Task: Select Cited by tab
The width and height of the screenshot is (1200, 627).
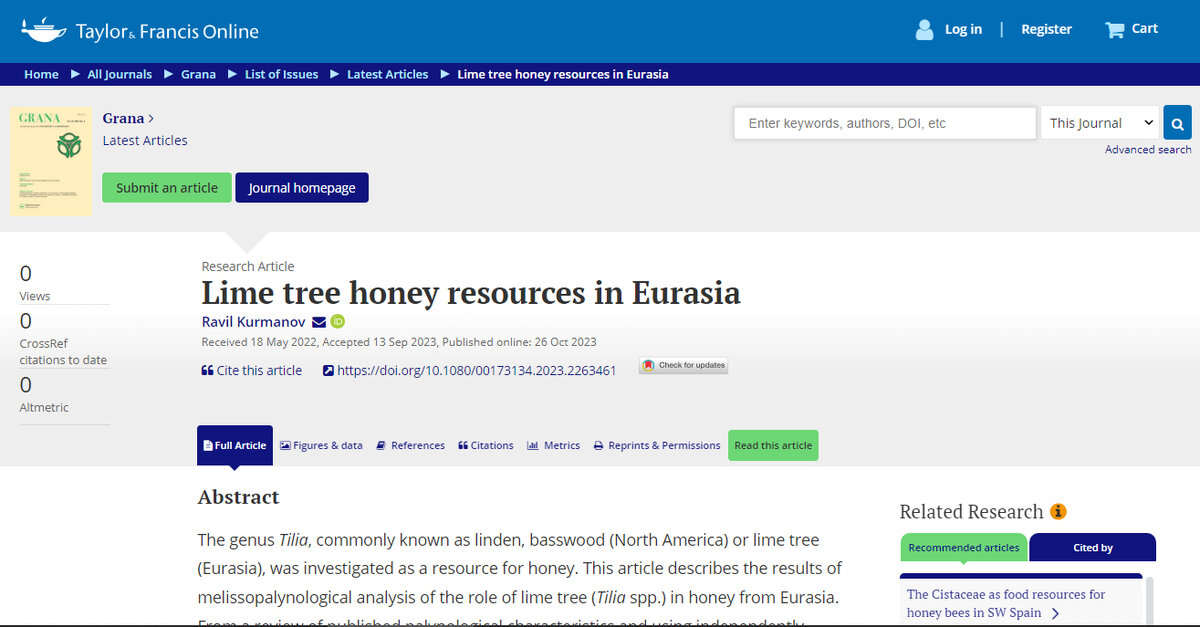Action: (1093, 547)
